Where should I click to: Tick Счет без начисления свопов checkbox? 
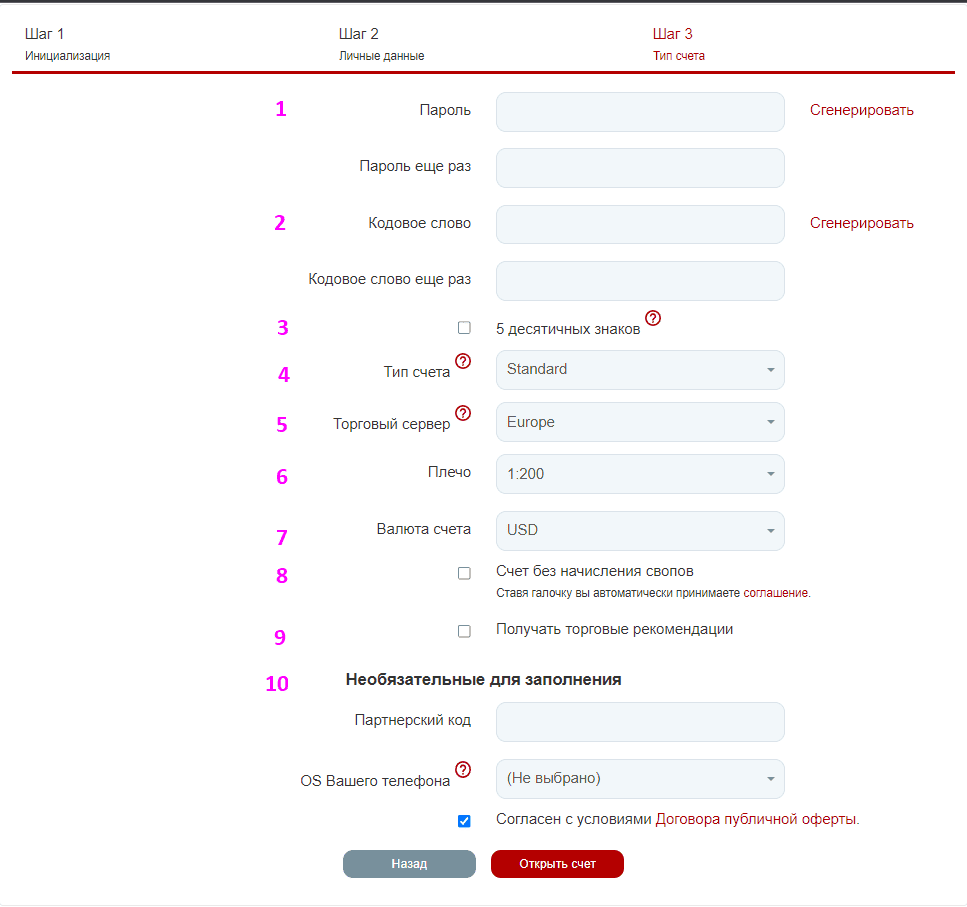[x=464, y=573]
